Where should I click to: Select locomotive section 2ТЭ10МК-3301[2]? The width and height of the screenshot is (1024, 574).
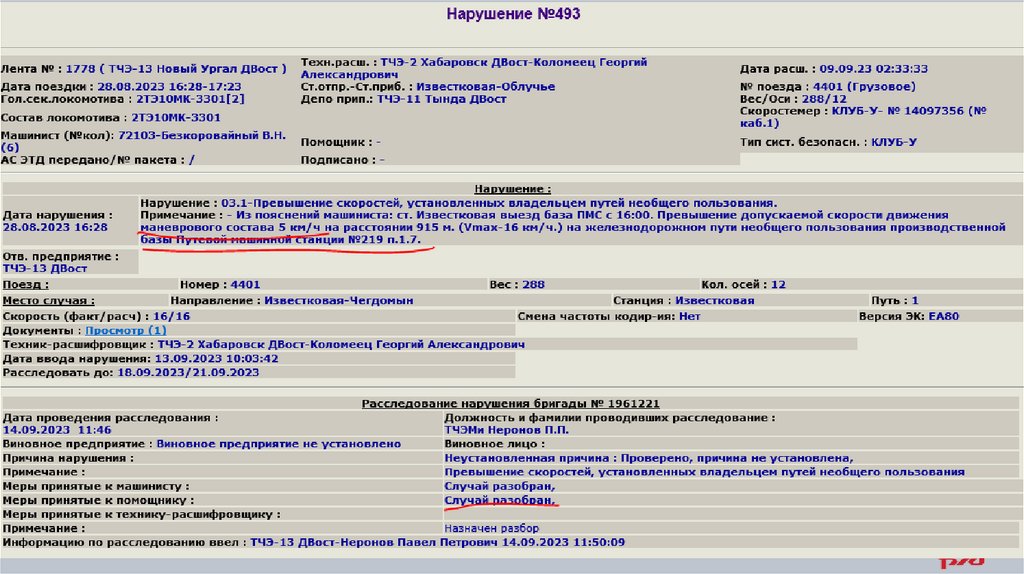(190, 99)
